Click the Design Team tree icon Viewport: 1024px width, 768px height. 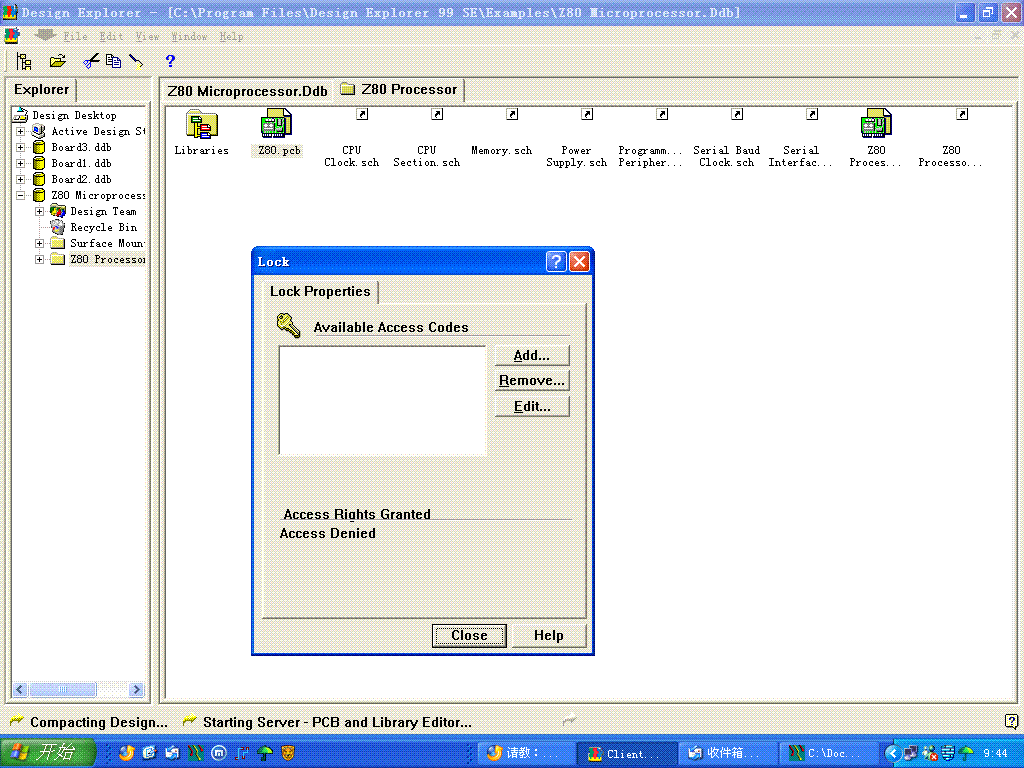57,211
